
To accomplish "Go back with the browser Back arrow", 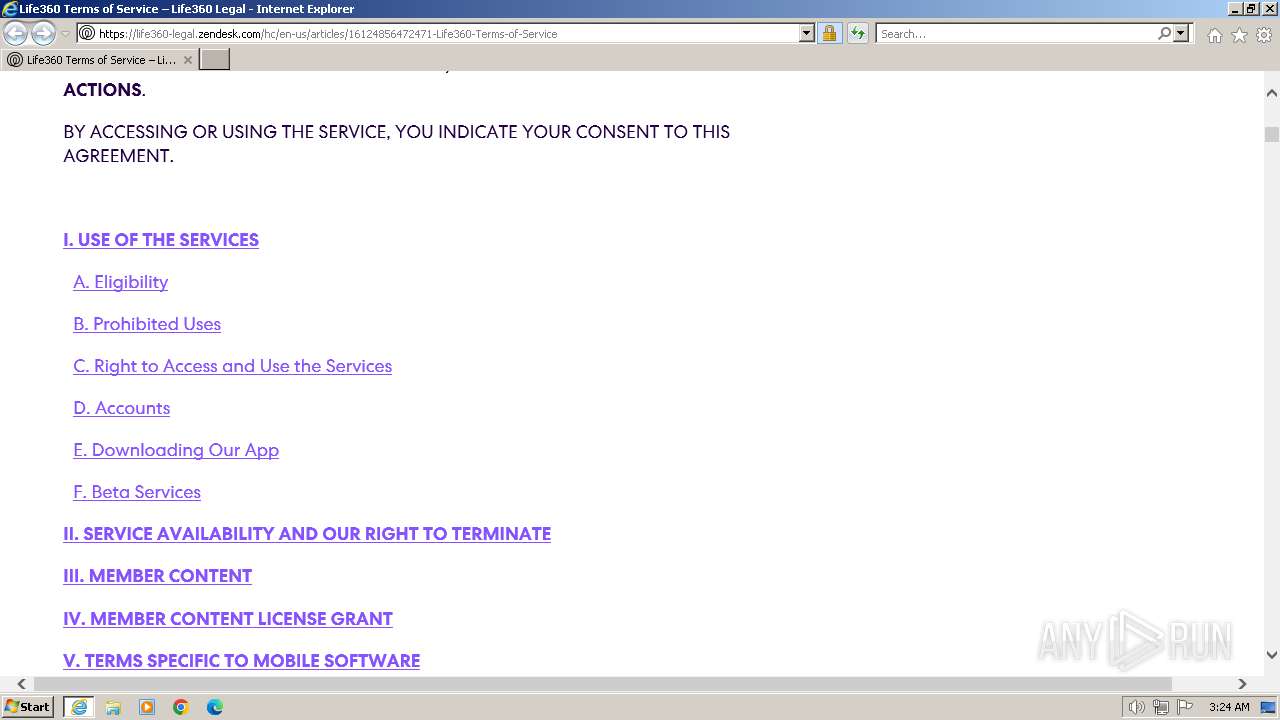I will [x=16, y=34].
